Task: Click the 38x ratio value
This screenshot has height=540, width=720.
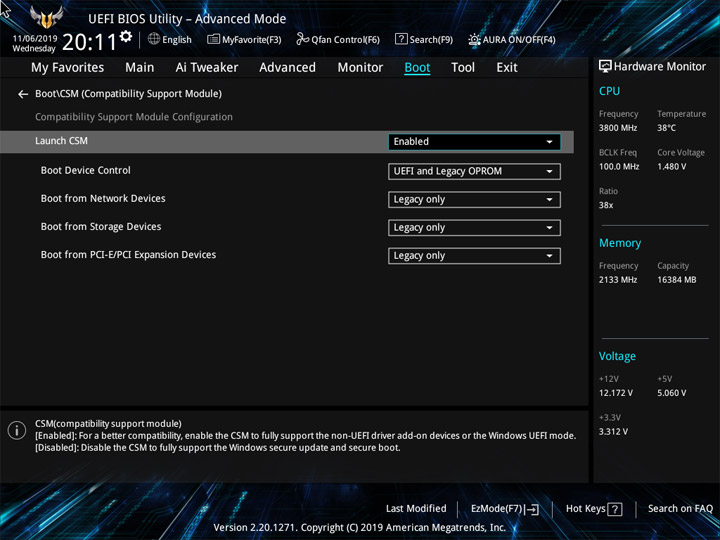Action: [x=606, y=205]
